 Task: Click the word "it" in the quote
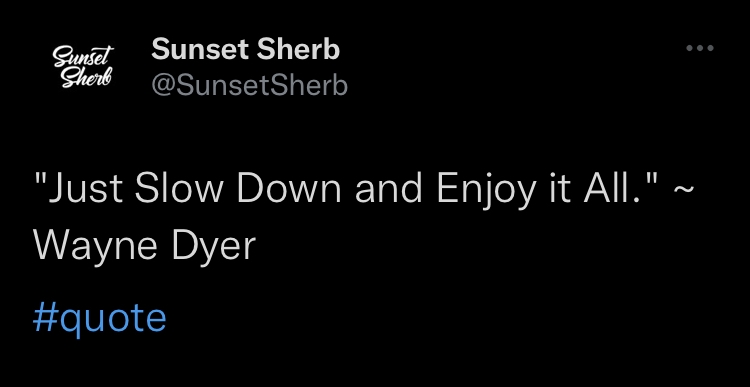click(x=558, y=189)
